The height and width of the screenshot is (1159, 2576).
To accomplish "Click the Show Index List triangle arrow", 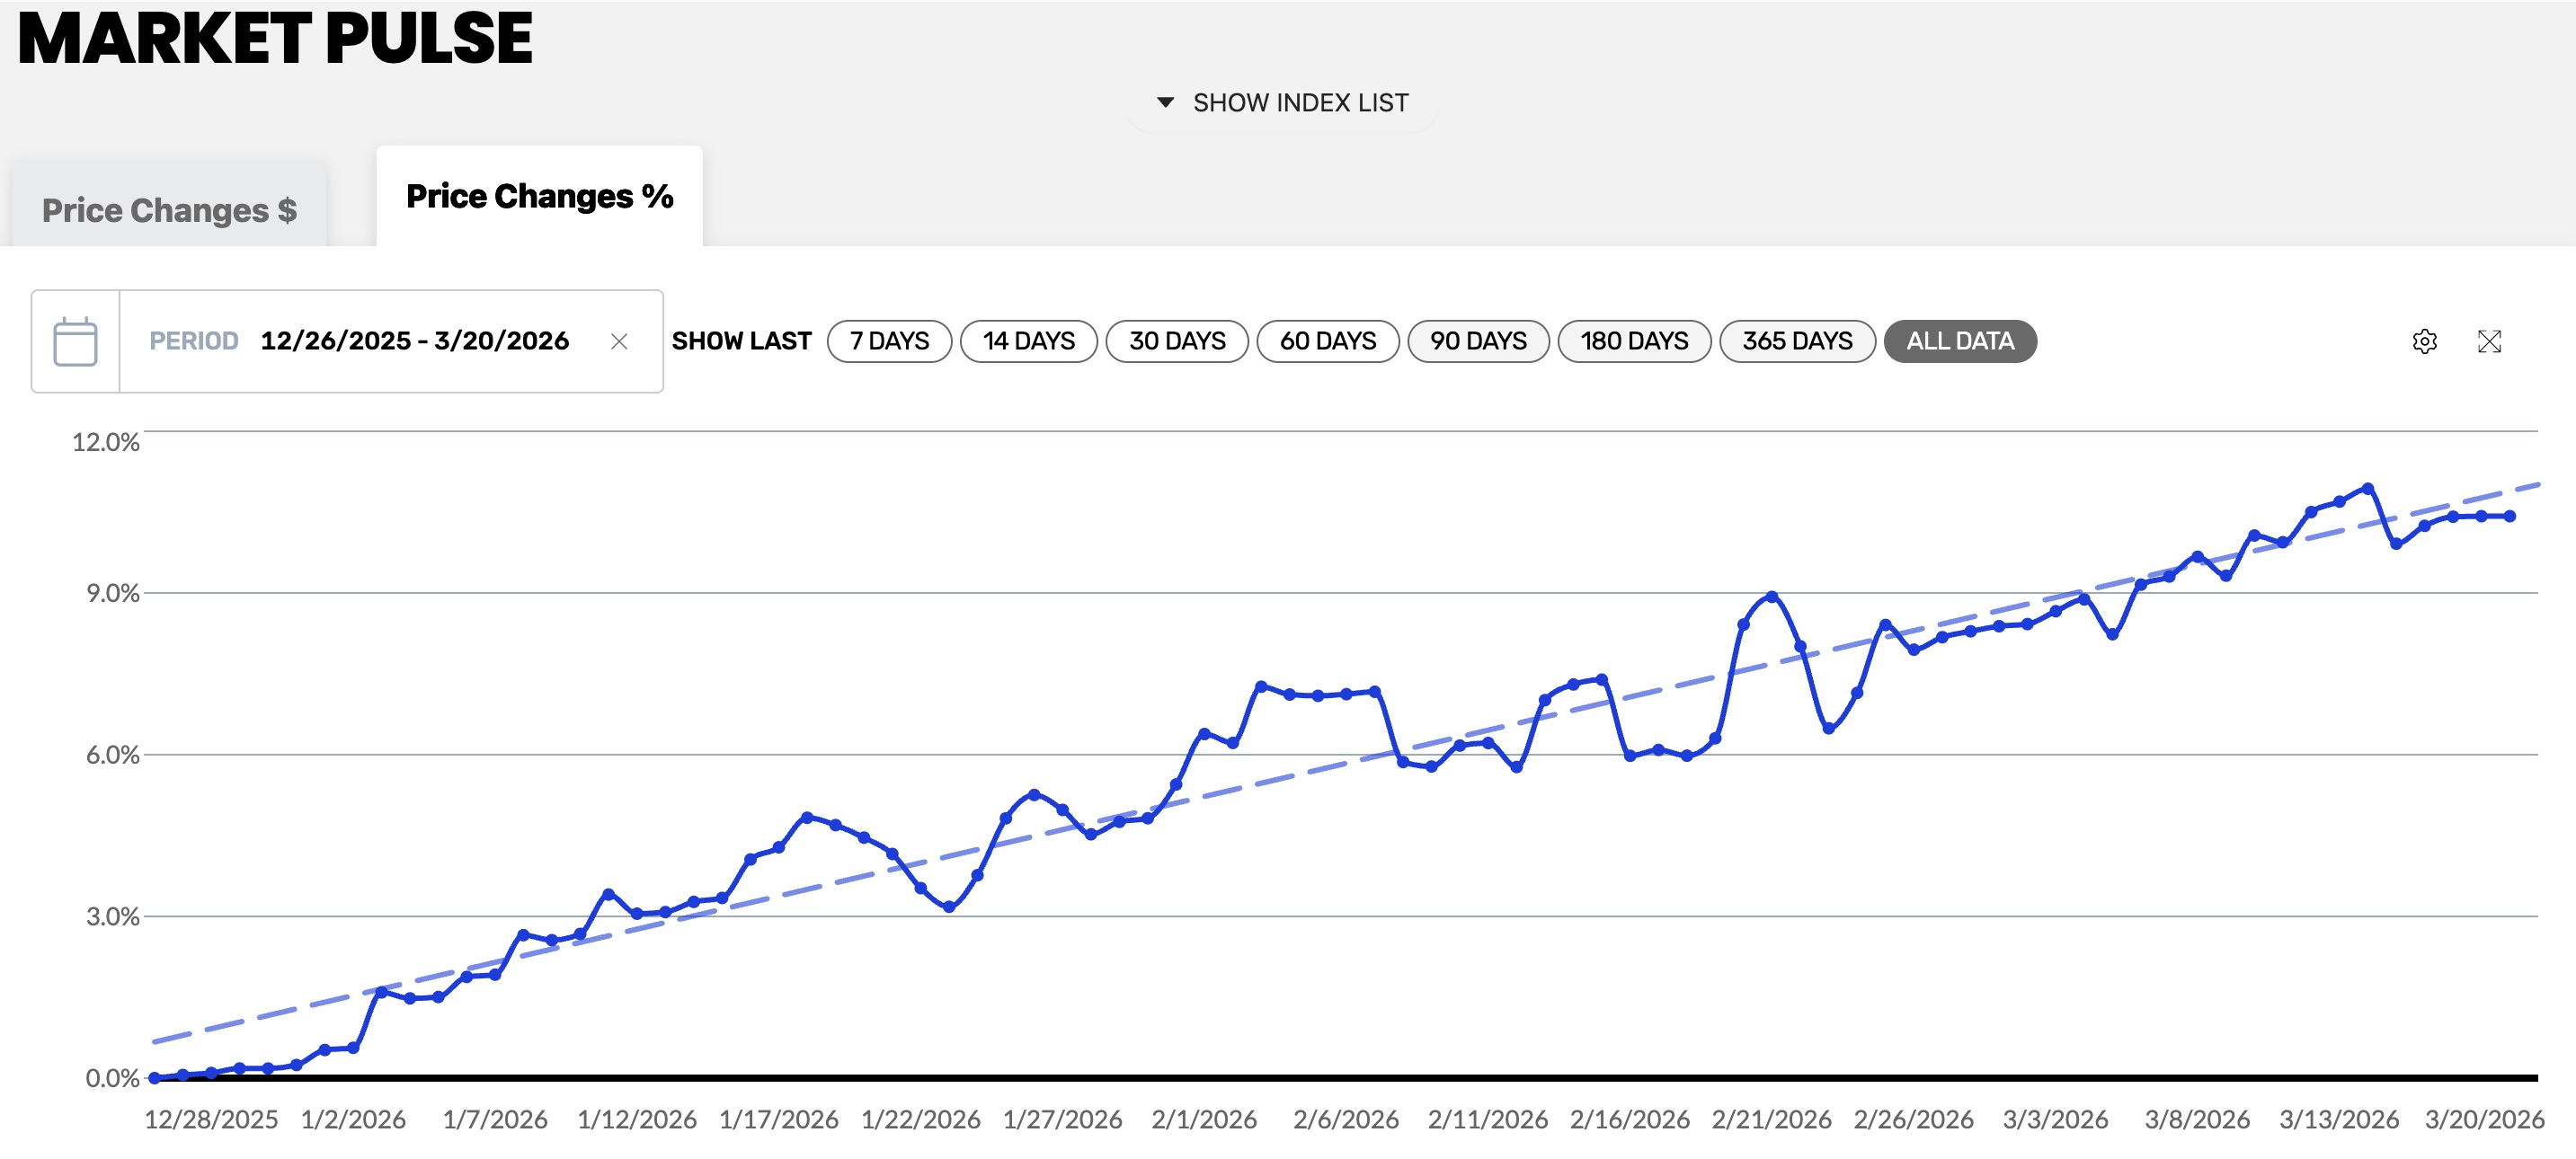I will coord(1165,102).
